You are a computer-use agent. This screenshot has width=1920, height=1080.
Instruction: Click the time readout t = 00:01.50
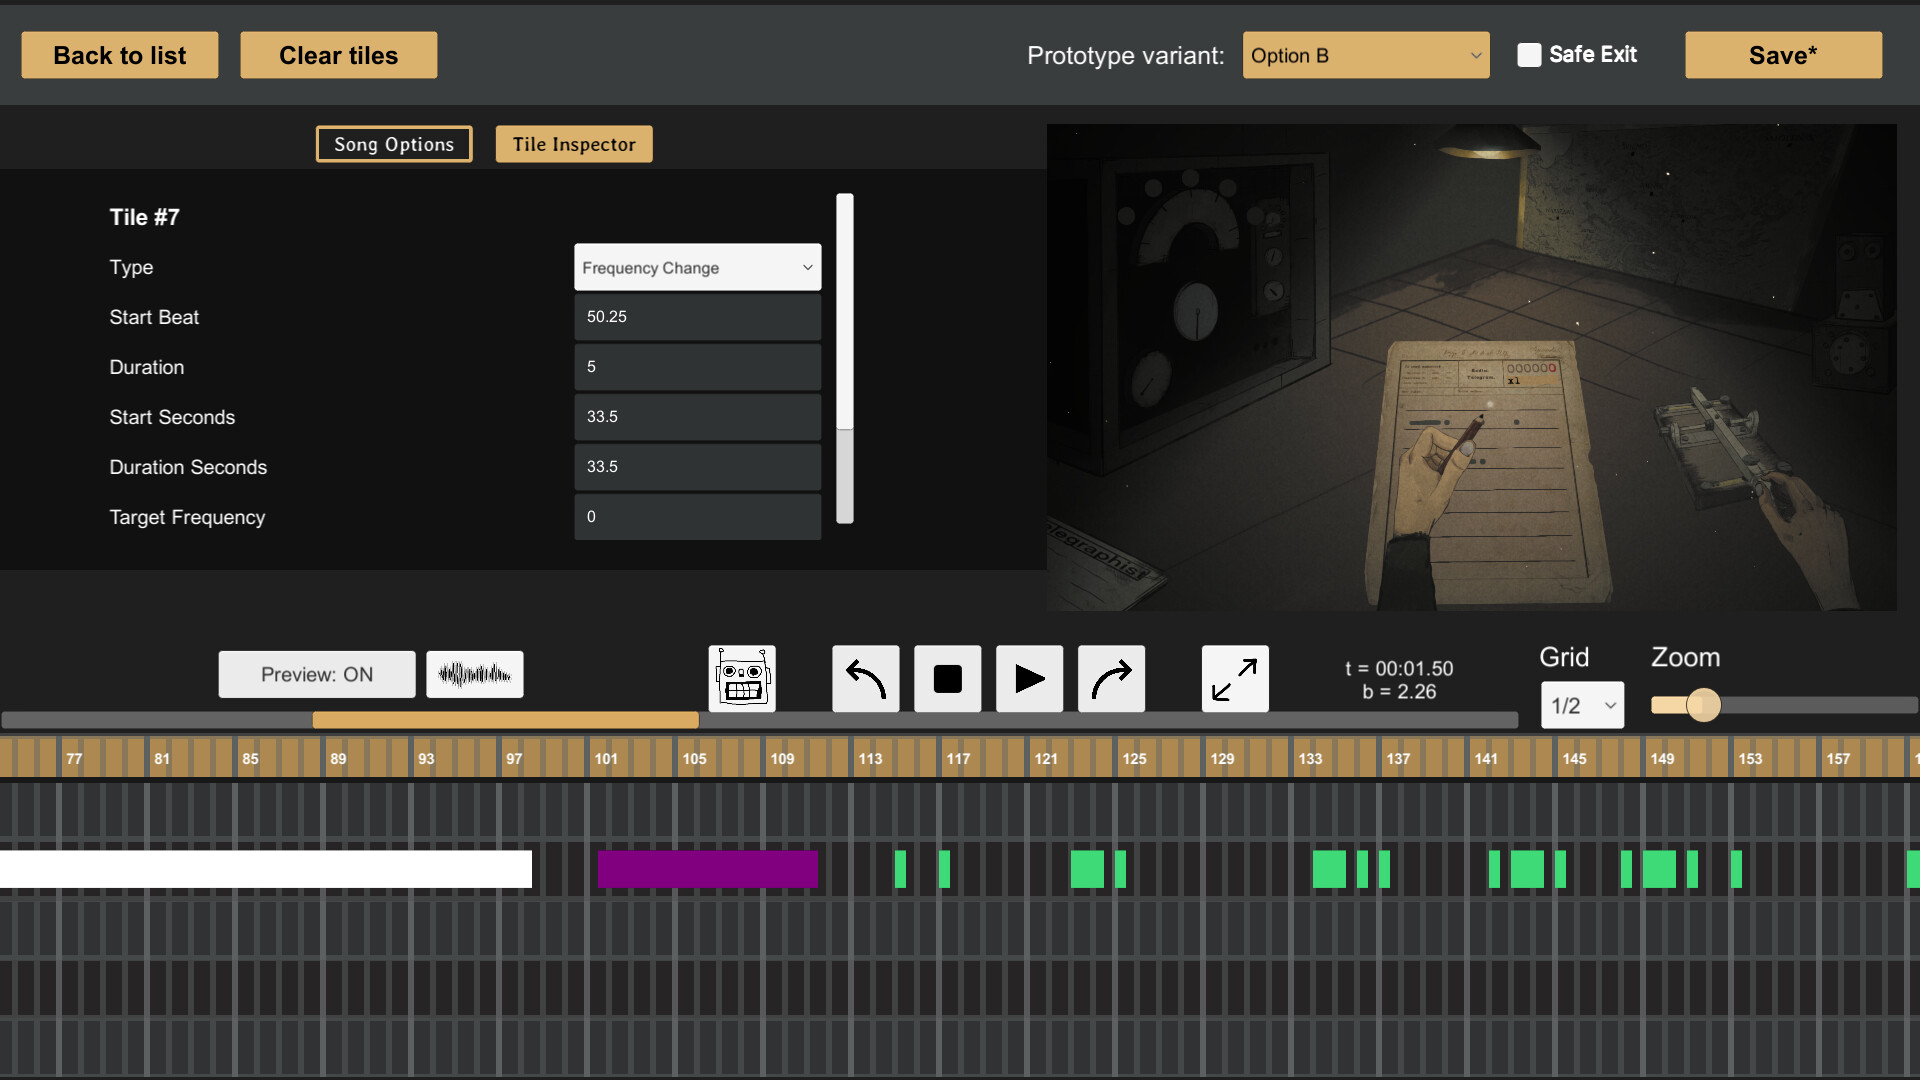[1399, 668]
